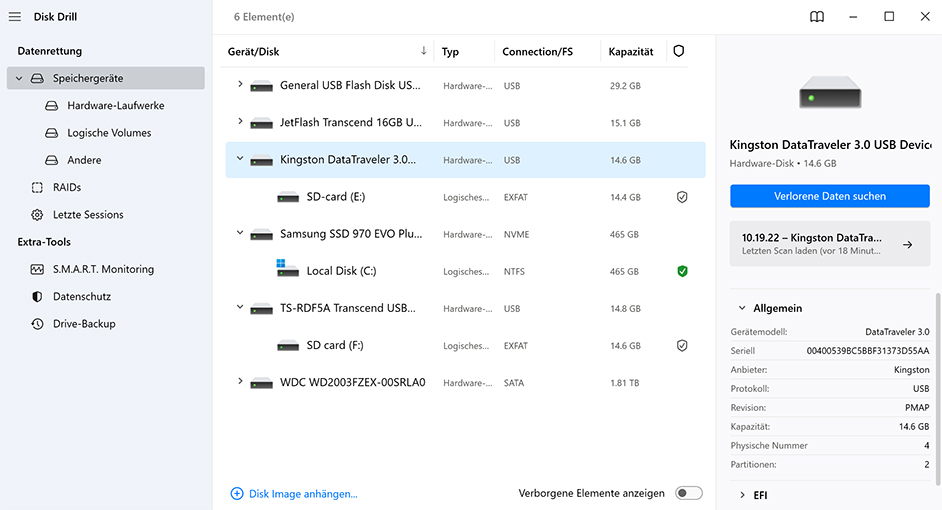Image resolution: width=942 pixels, height=510 pixels.
Task: Collapse the Allgemein details section
Action: (x=742, y=308)
